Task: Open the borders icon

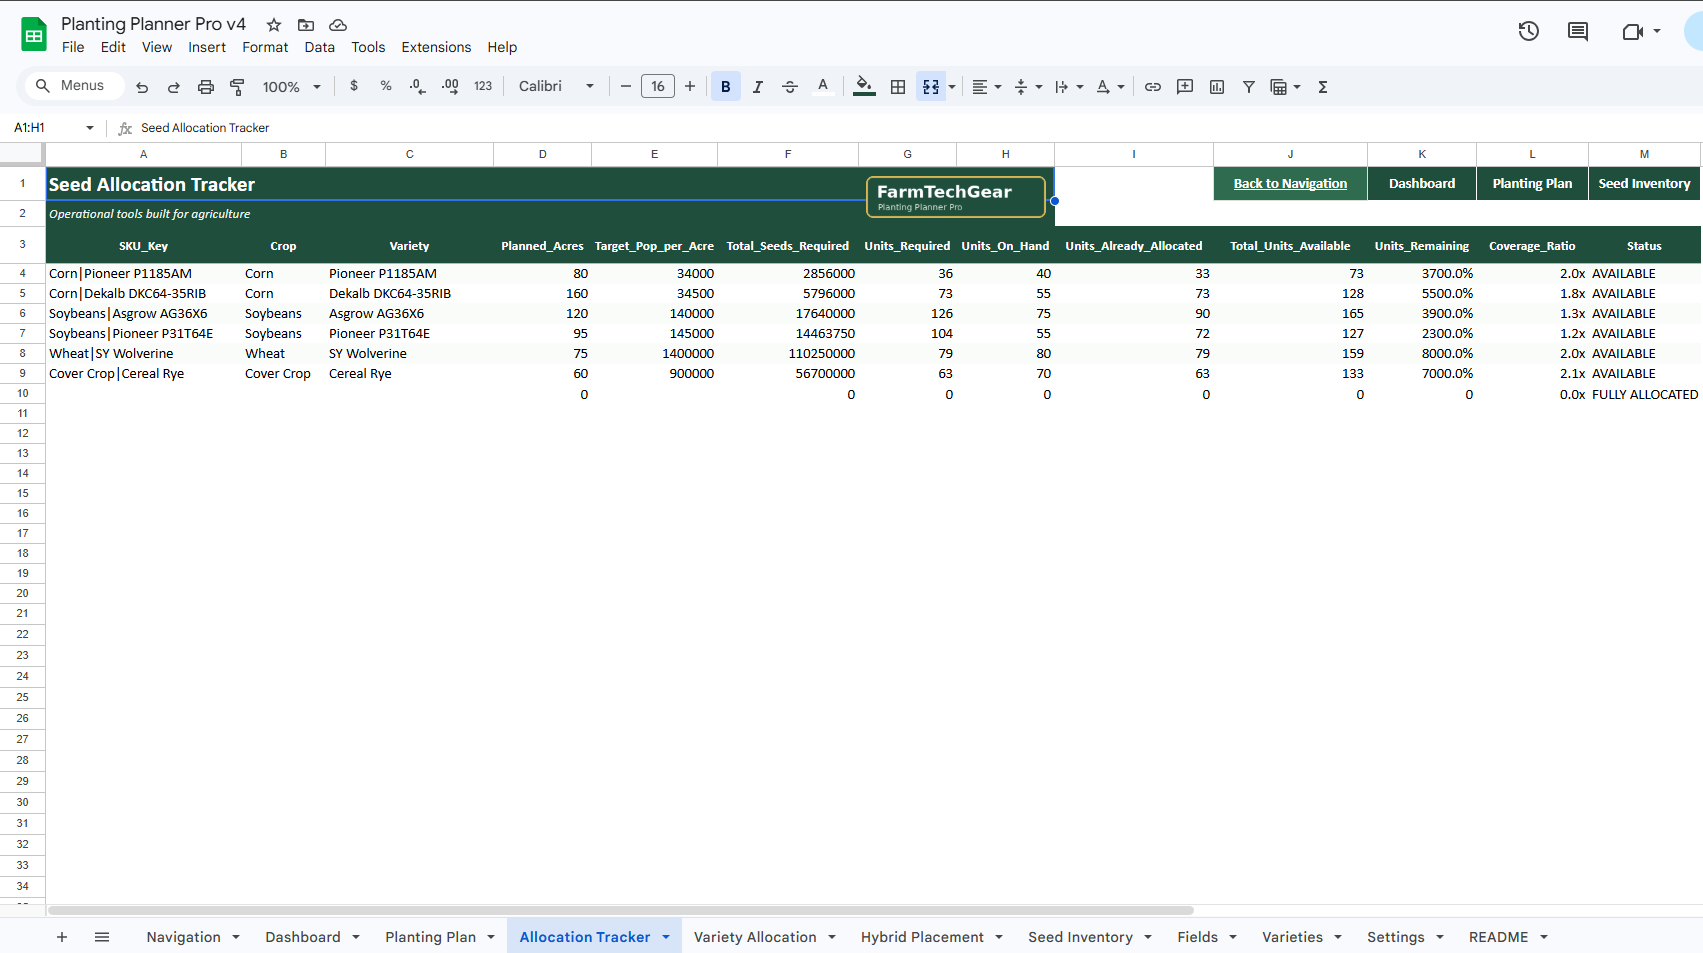Action: click(x=897, y=87)
